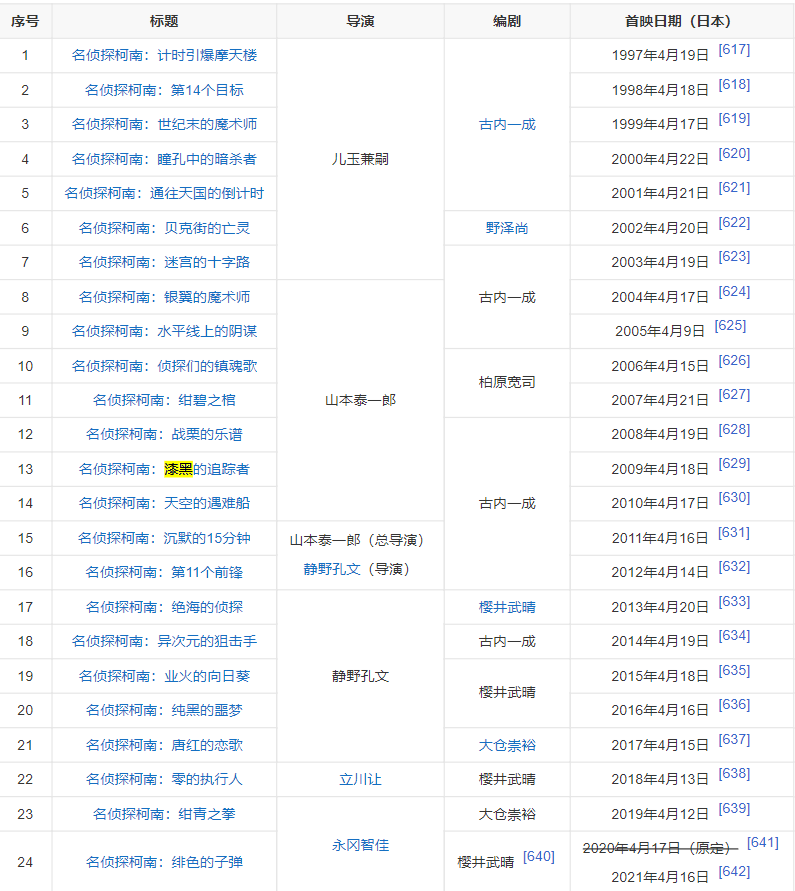795x891 pixels.
Task: Open link 名侦探柯南：银翼的魔术师
Action: [164, 297]
